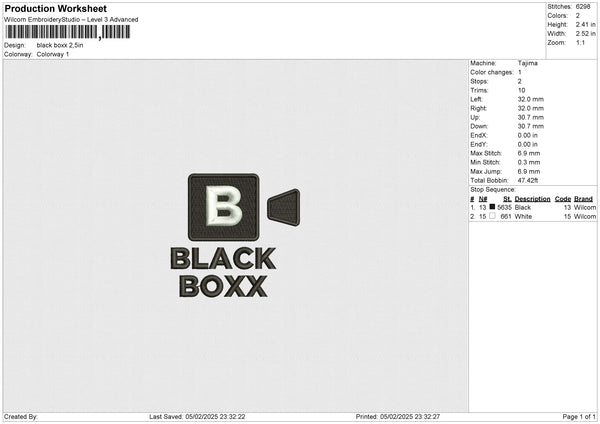
Task: Click the Height value 2.41 in
Action: coord(585,24)
